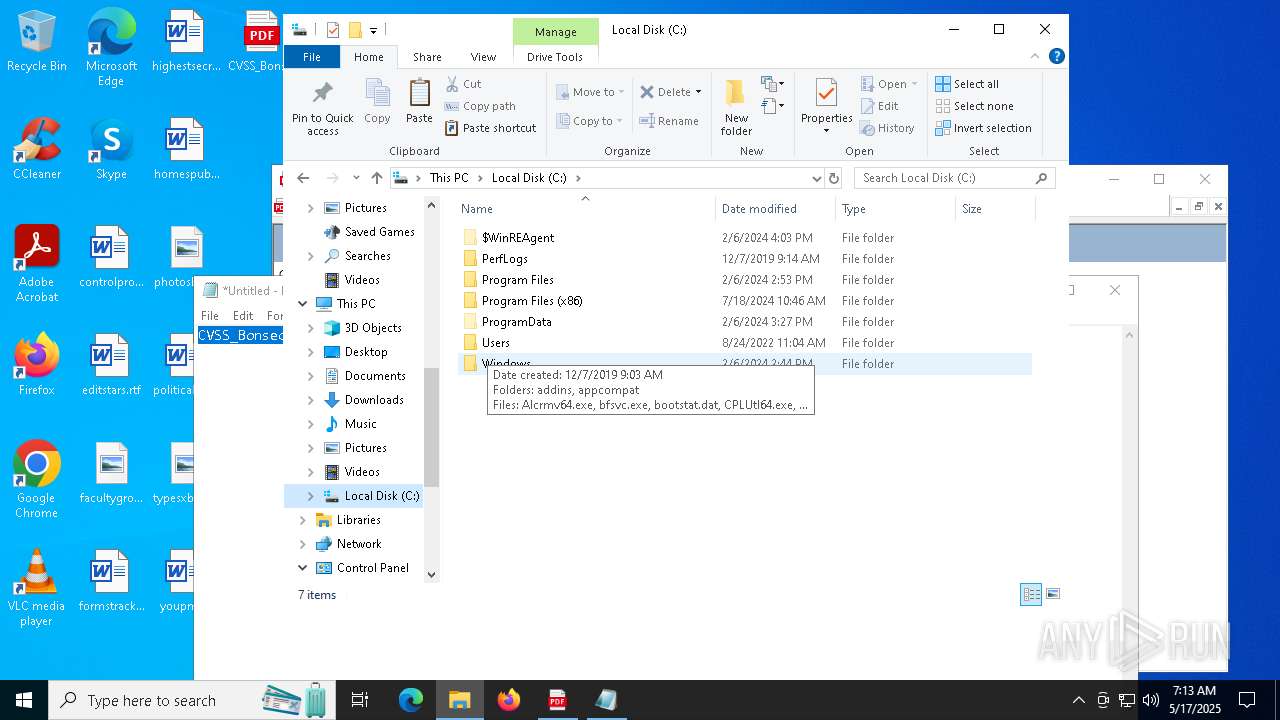1280x720 pixels.
Task: Click navigation pane scroll down arrow
Action: [x=432, y=575]
